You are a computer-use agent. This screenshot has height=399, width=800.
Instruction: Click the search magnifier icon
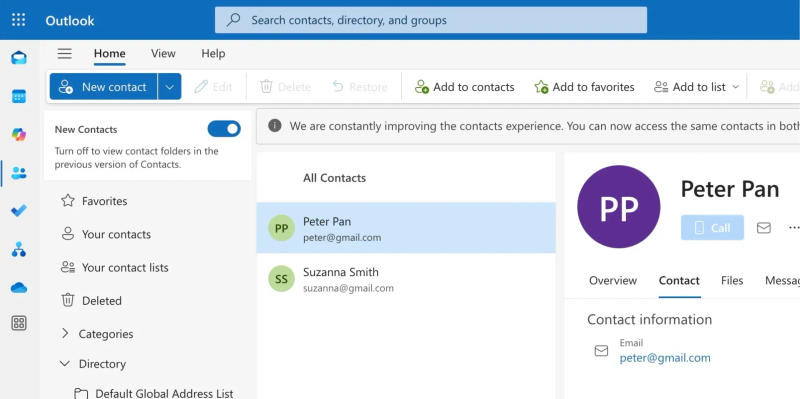click(233, 20)
